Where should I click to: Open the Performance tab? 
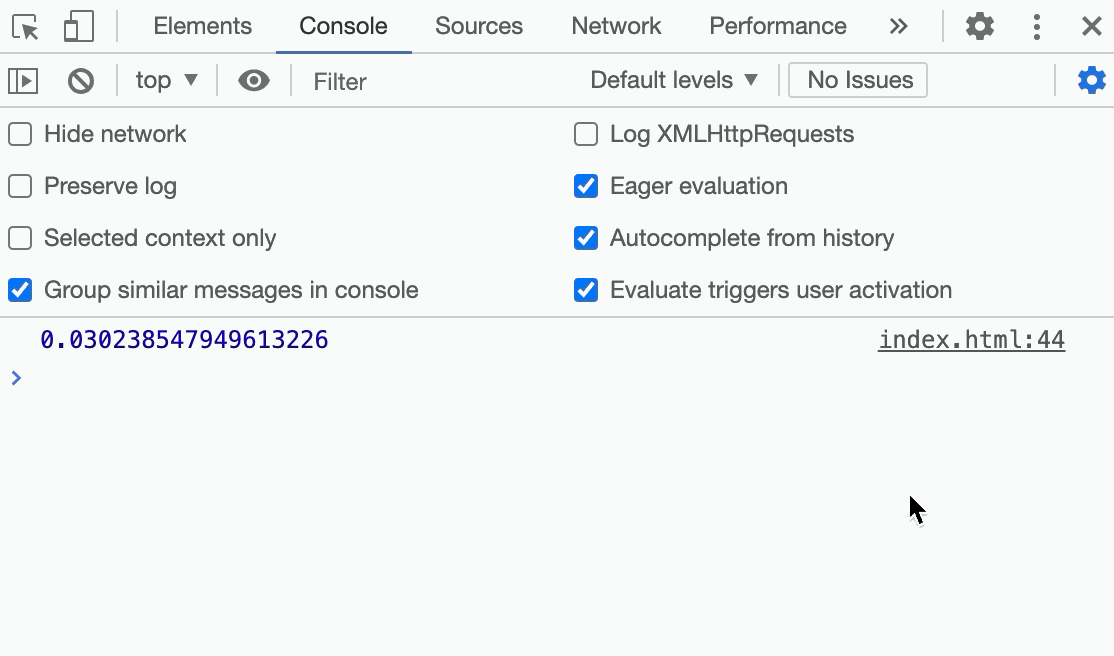778,26
